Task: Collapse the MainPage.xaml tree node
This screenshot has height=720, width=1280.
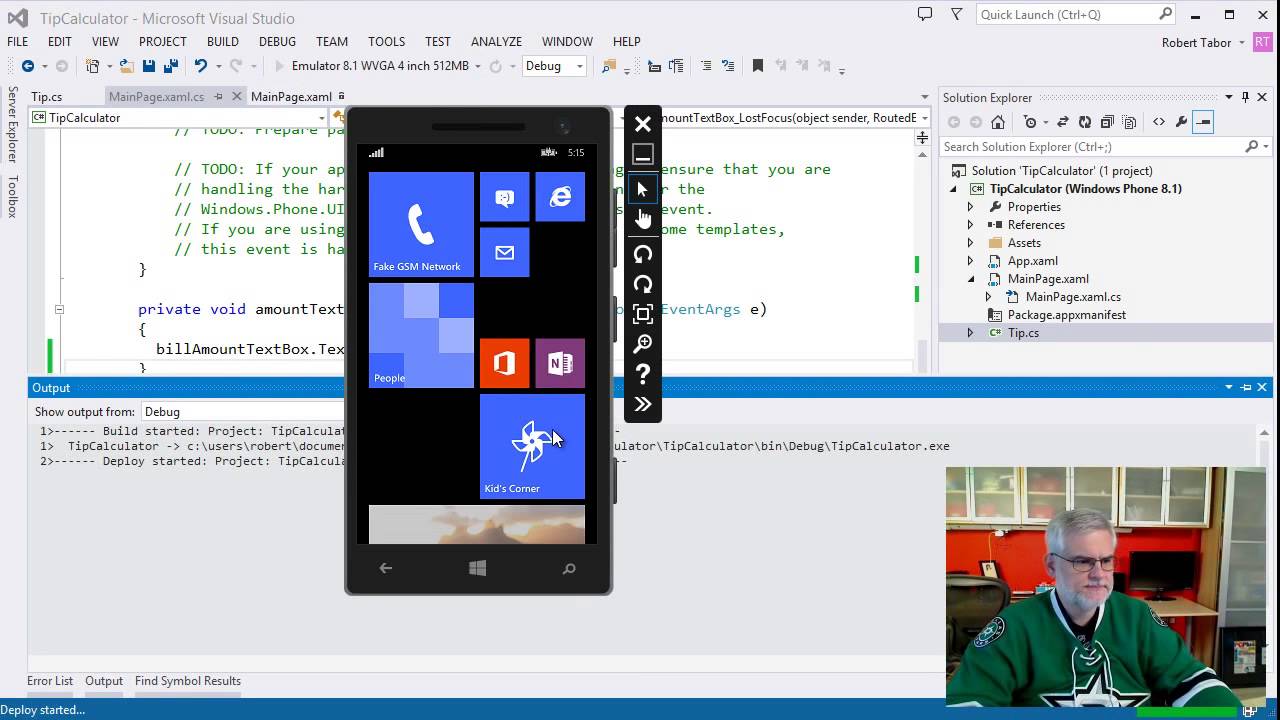Action: 970,279
